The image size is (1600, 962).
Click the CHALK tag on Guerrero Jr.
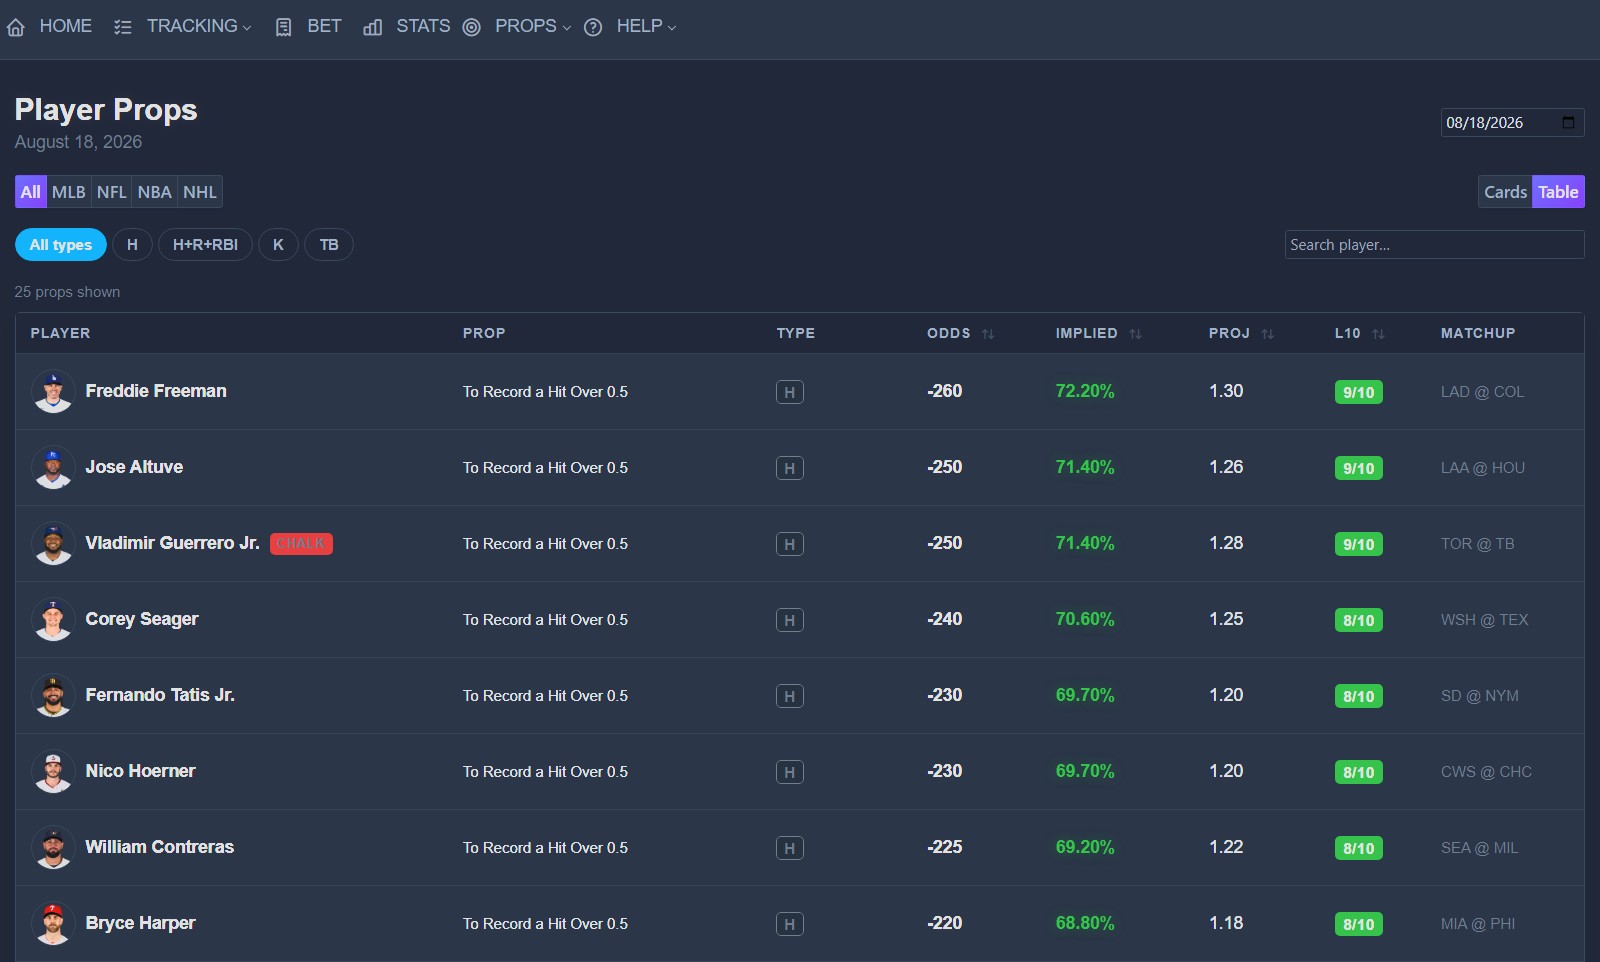click(301, 544)
